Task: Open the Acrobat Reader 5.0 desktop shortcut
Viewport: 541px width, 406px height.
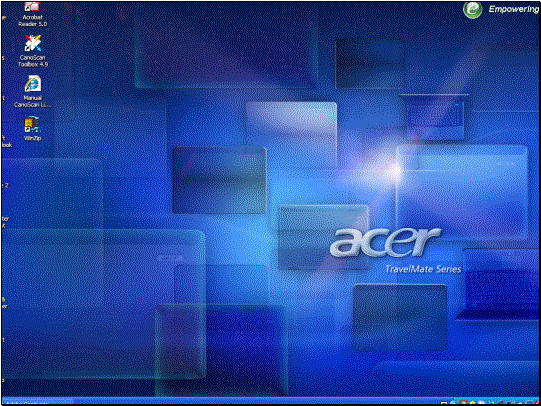Action: pos(32,6)
